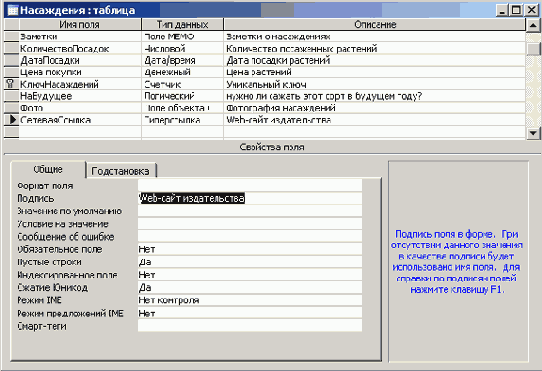Click the scroll up arrow of field list
Screen dimensions: 542x371
pyautogui.click(x=533, y=25)
